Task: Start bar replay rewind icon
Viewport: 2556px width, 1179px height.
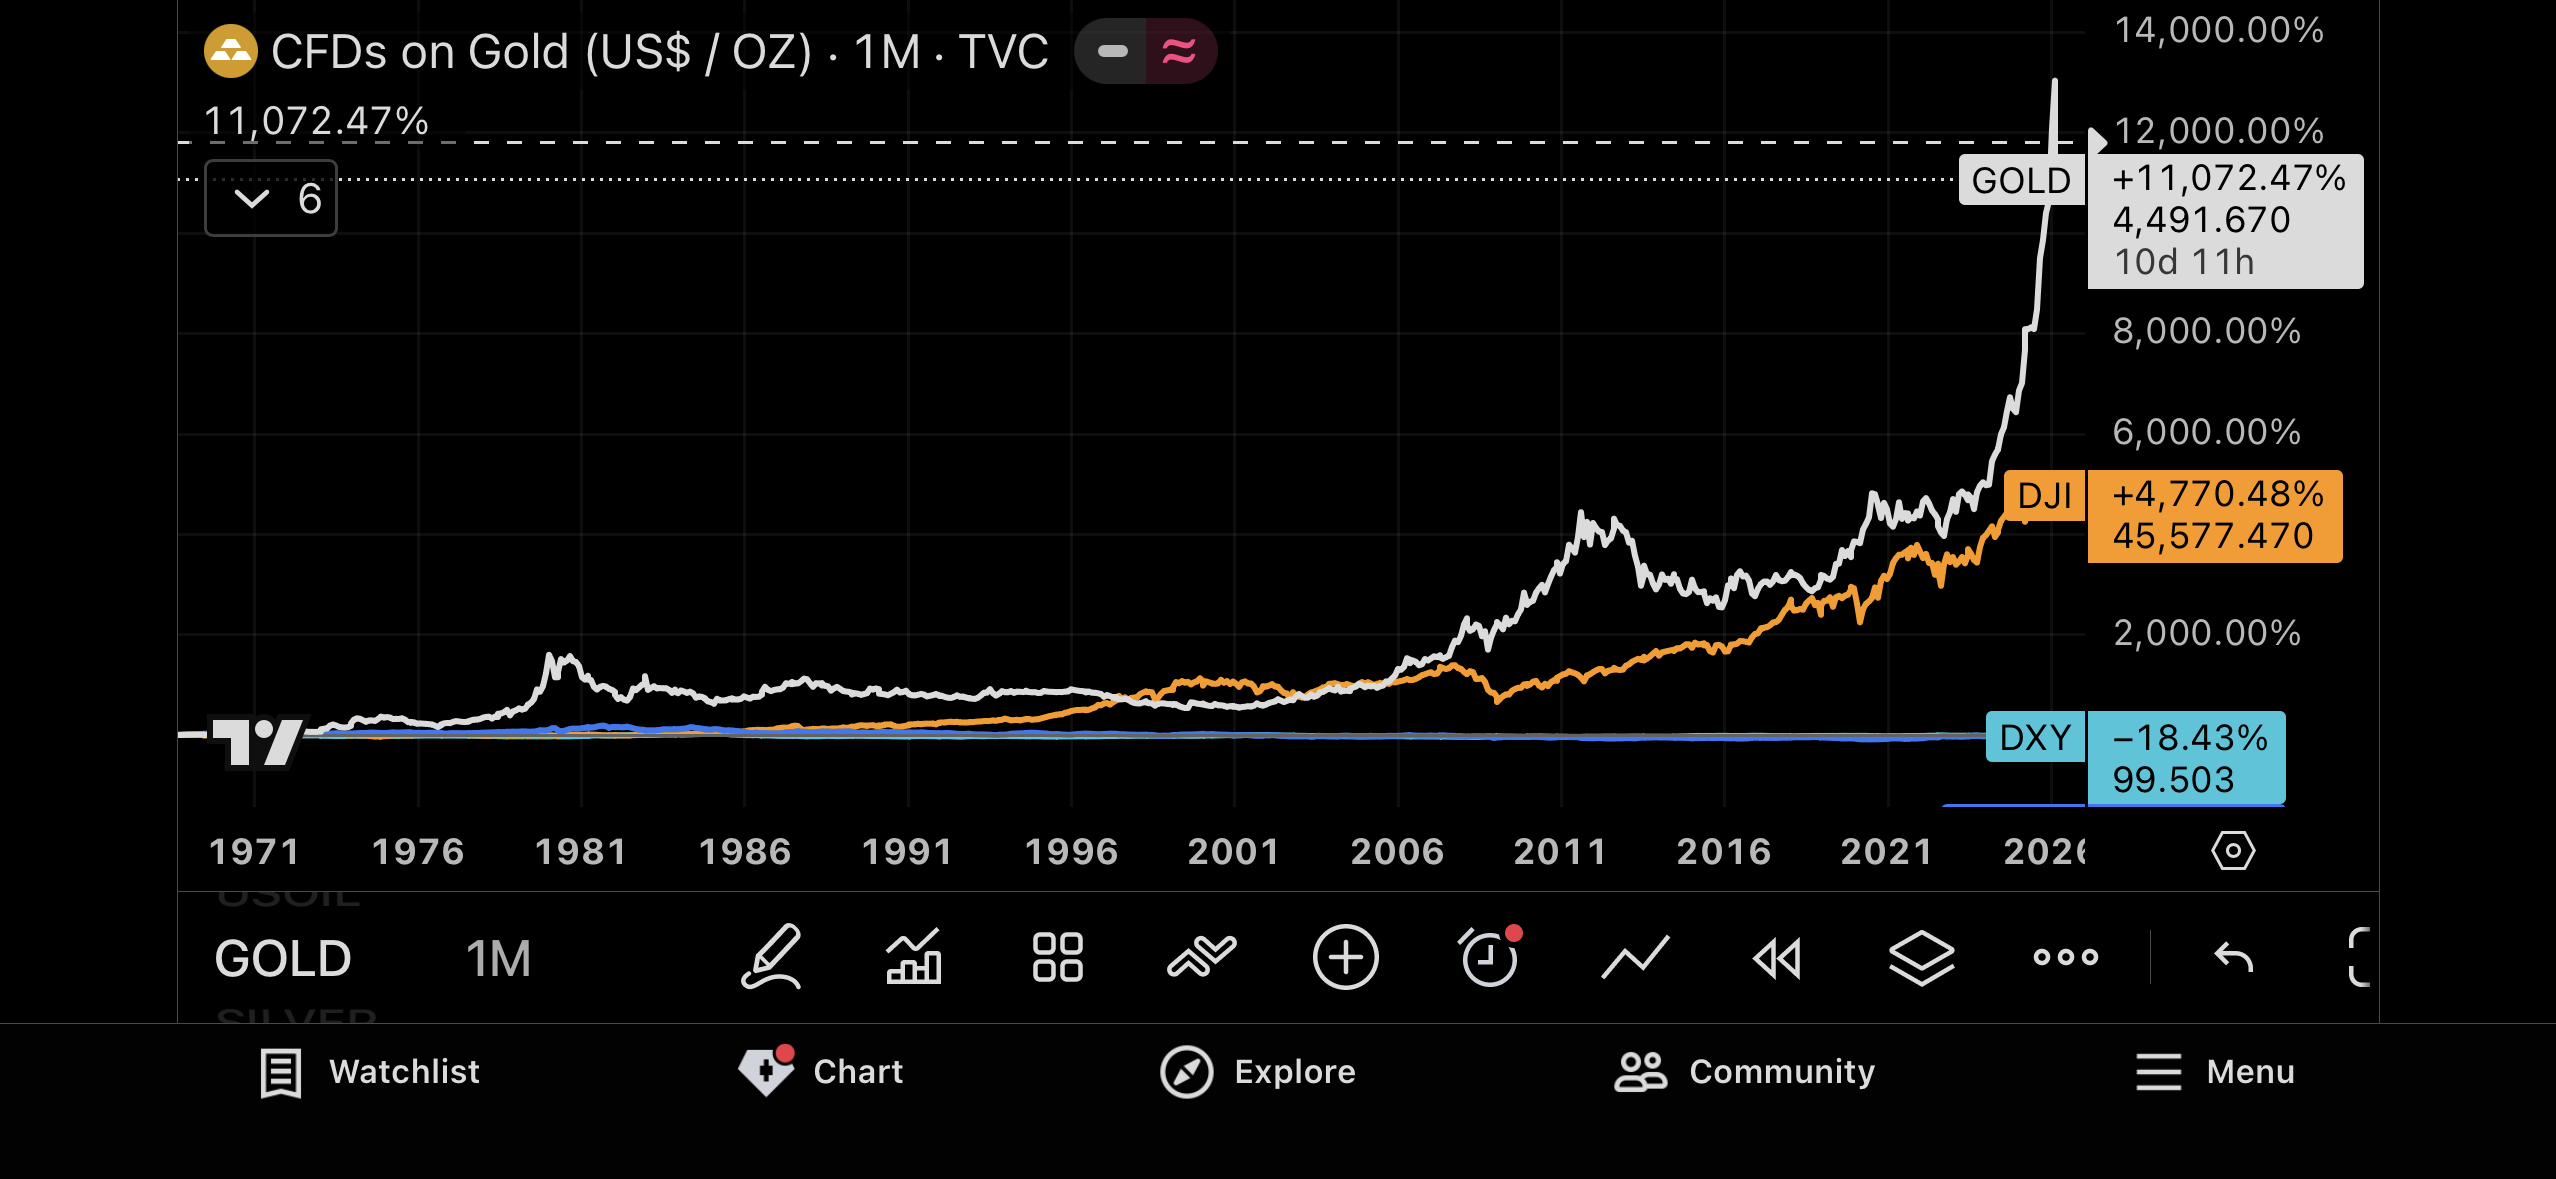Action: (x=1777, y=957)
